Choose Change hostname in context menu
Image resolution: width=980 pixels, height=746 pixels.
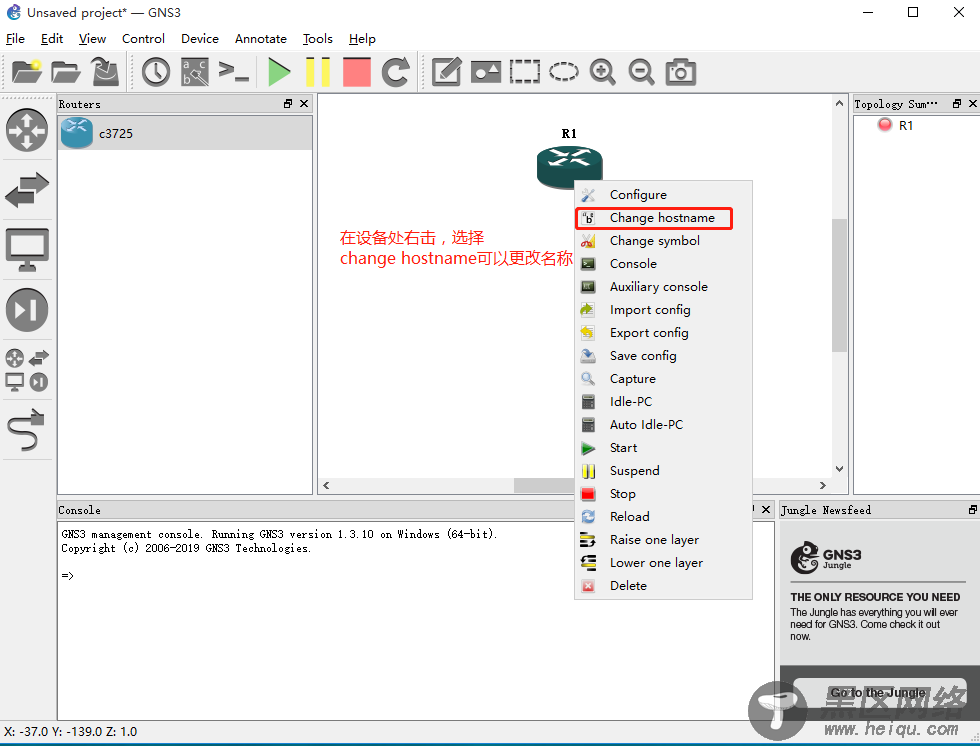tap(663, 217)
